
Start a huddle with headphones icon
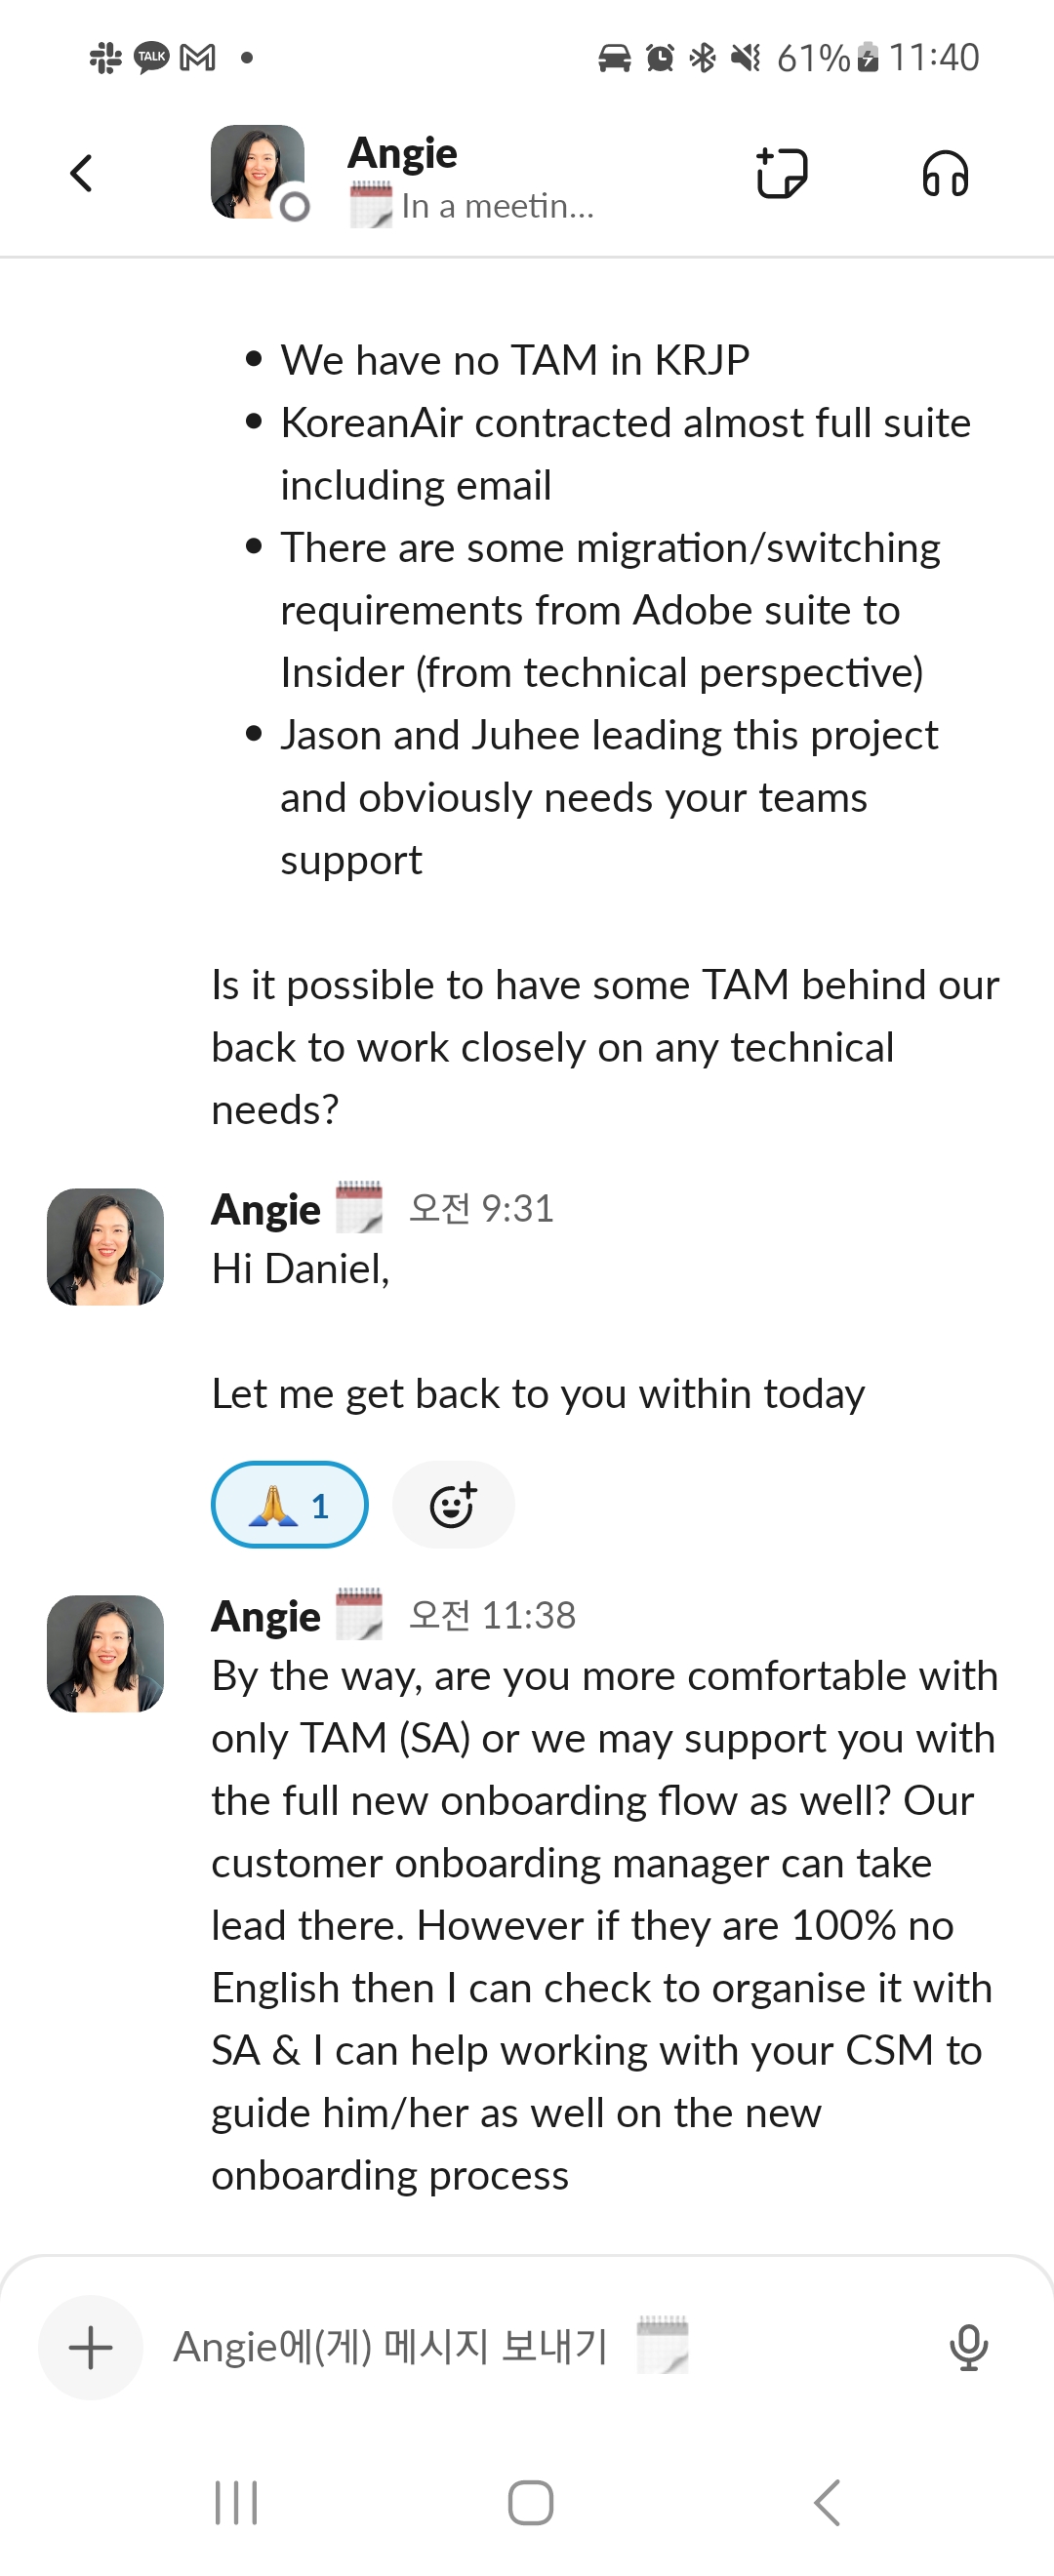click(x=944, y=174)
